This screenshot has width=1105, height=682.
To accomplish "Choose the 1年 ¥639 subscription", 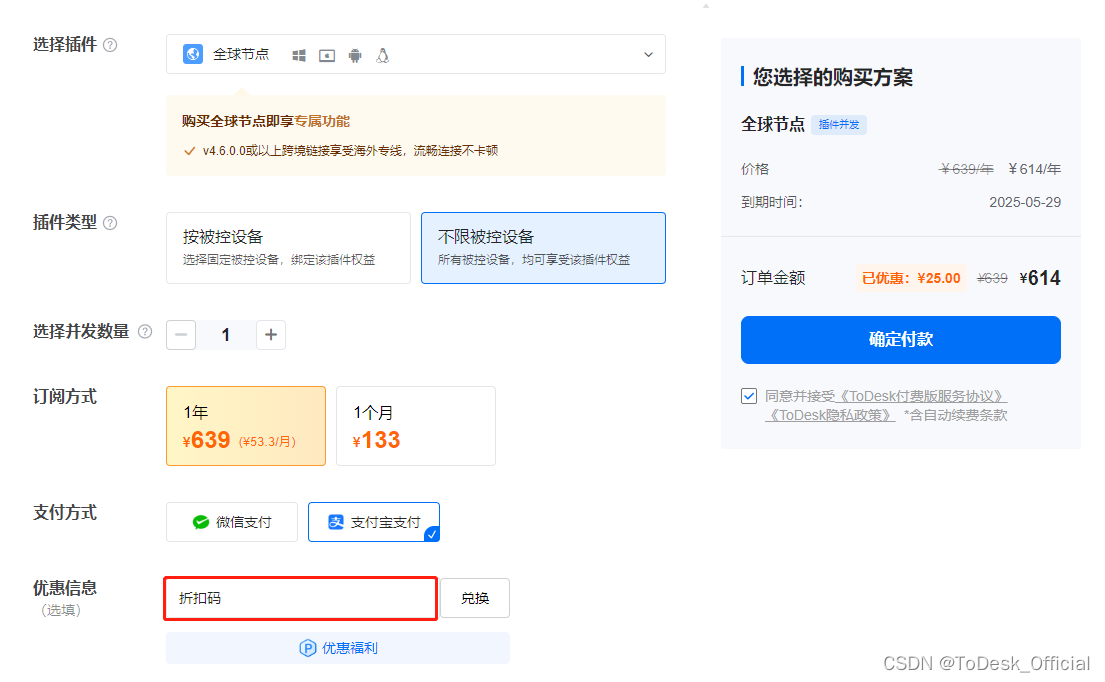I will 246,426.
